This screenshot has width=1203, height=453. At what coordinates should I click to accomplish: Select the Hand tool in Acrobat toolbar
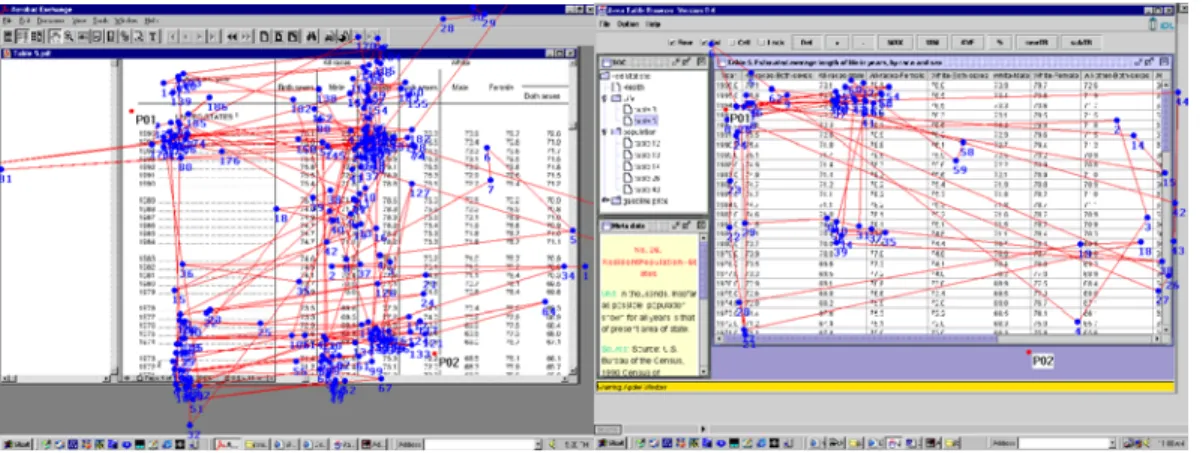[55, 37]
